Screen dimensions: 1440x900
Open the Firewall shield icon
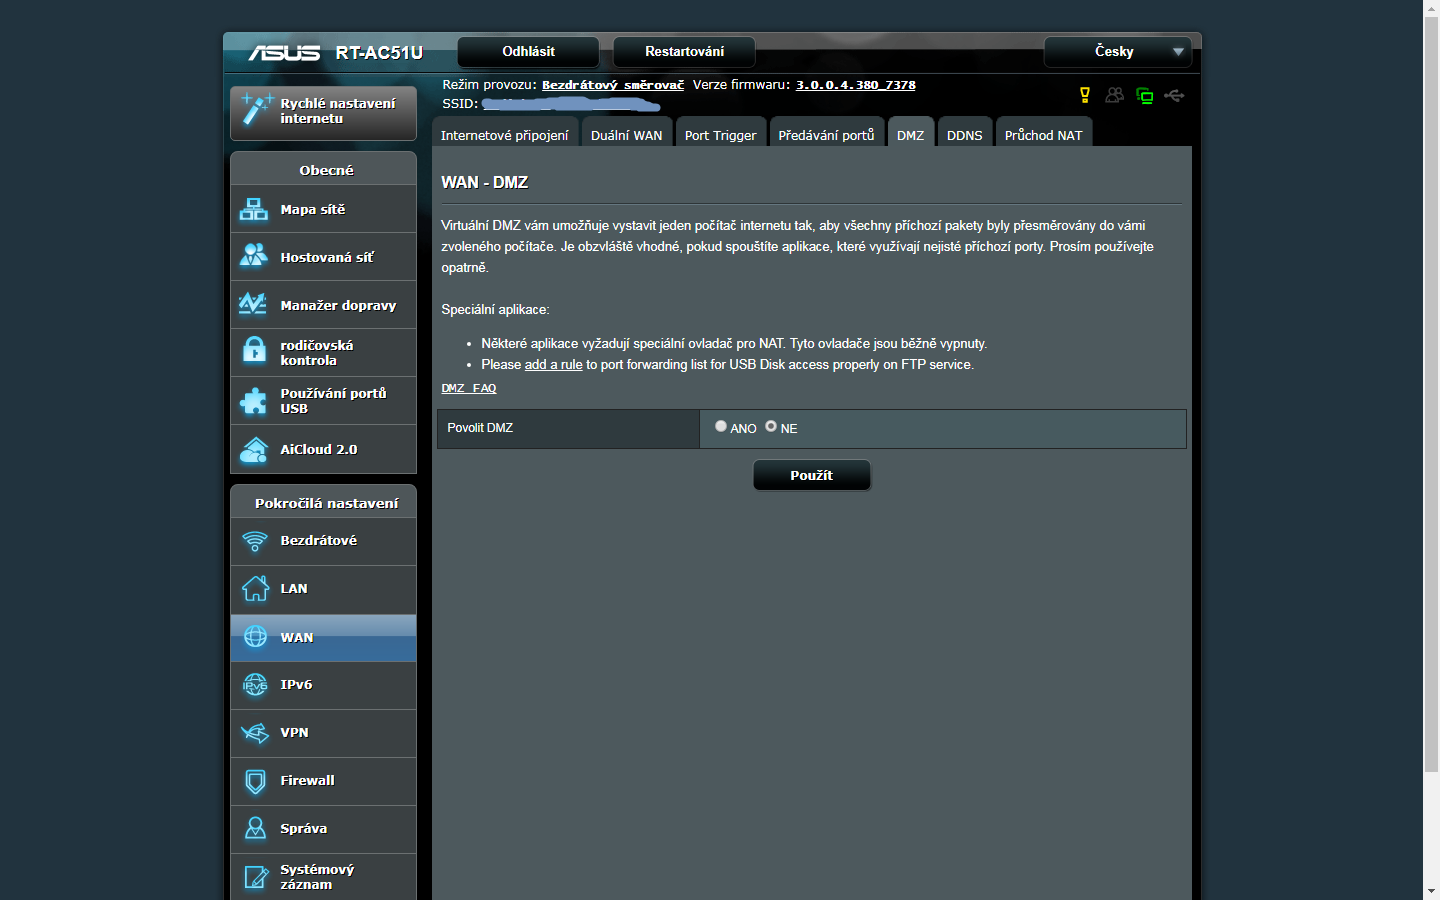click(255, 781)
